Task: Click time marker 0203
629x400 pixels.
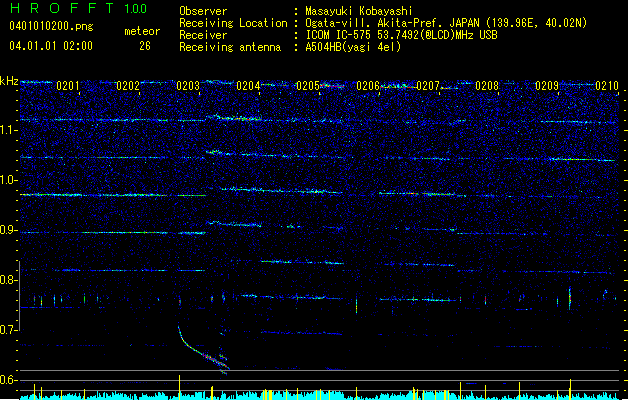Action: coord(188,86)
